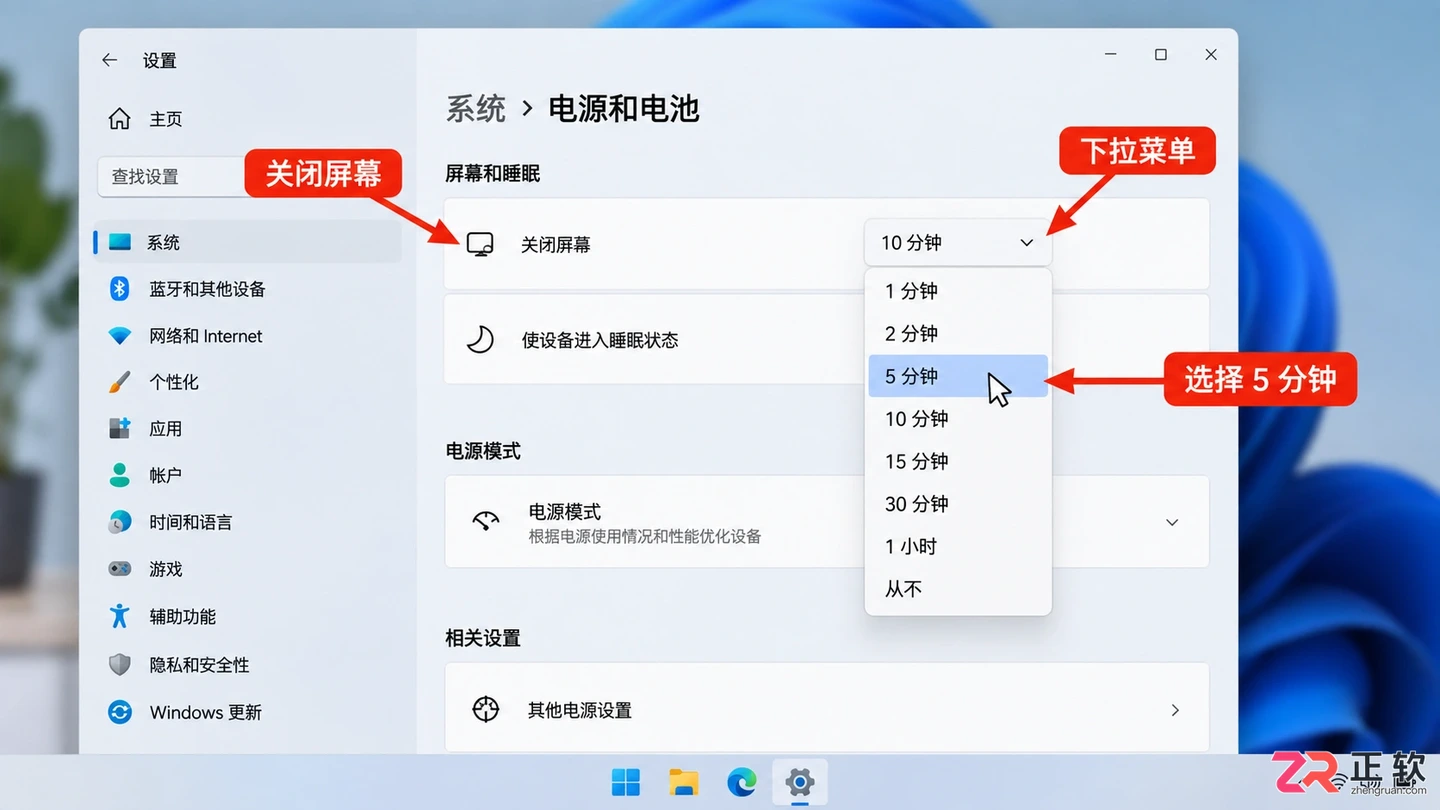Open 帐户 person icon
The image size is (1440, 810).
[x=120, y=475]
